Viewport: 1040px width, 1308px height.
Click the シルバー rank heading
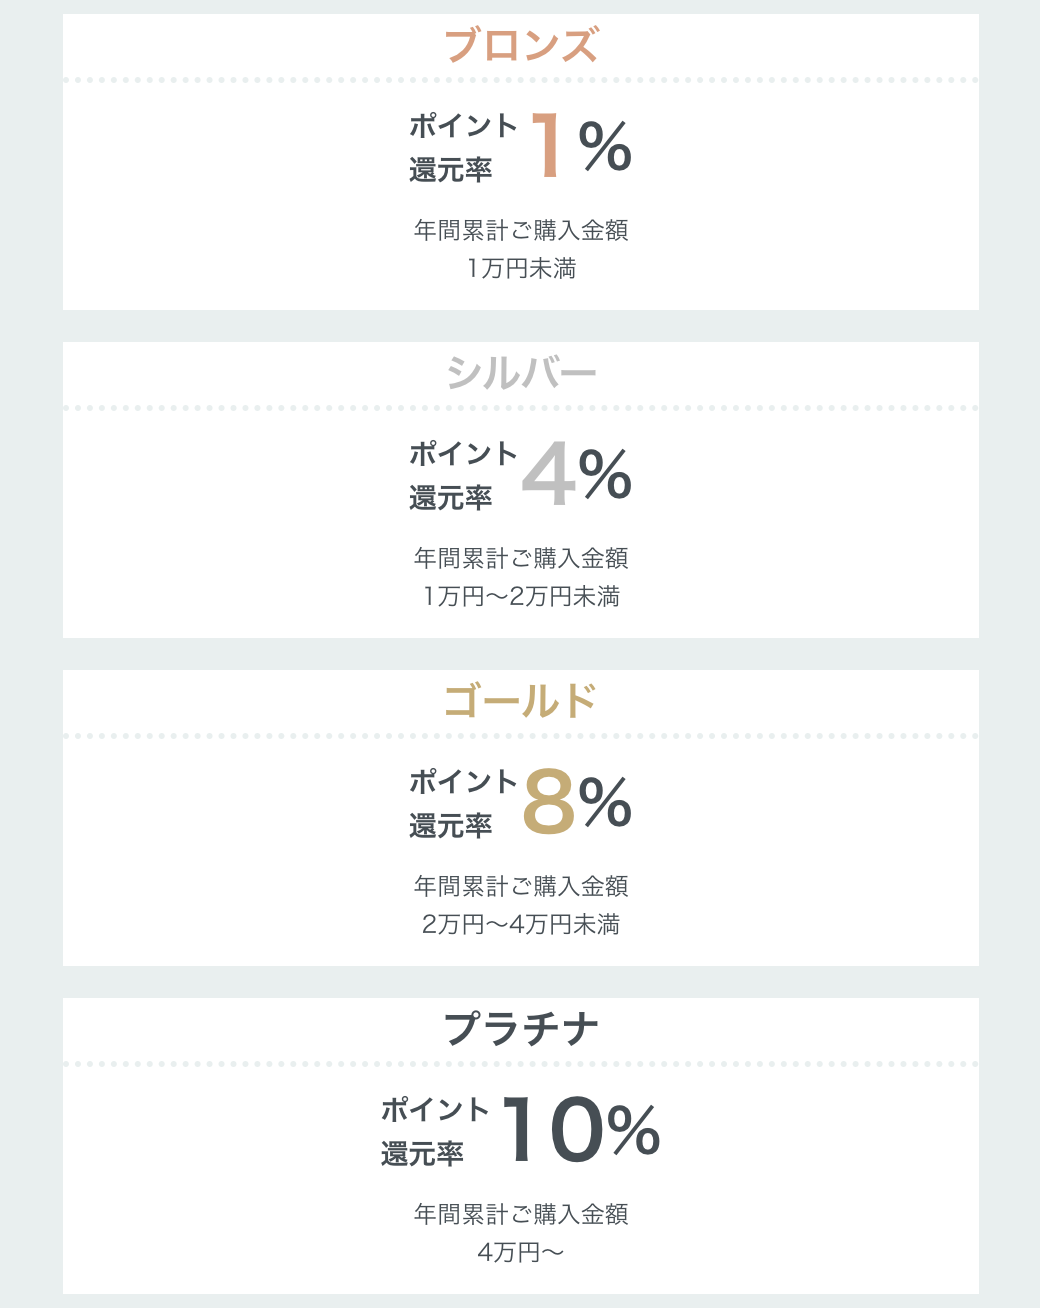(521, 374)
